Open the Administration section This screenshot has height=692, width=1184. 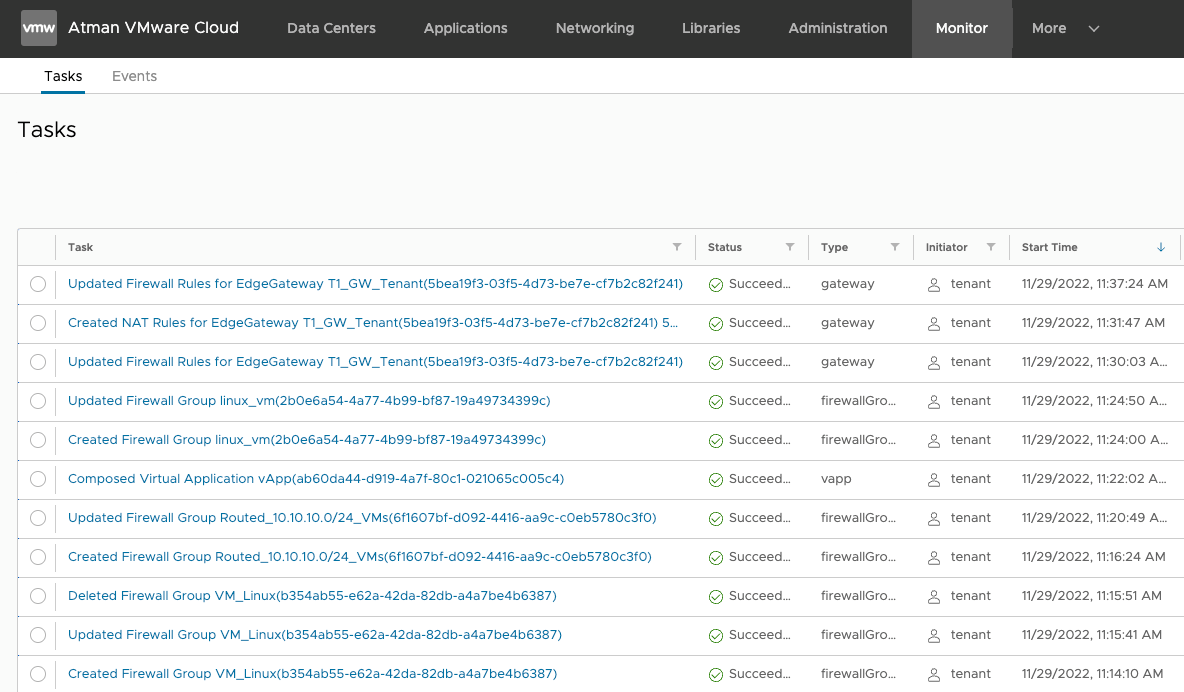[x=837, y=28]
